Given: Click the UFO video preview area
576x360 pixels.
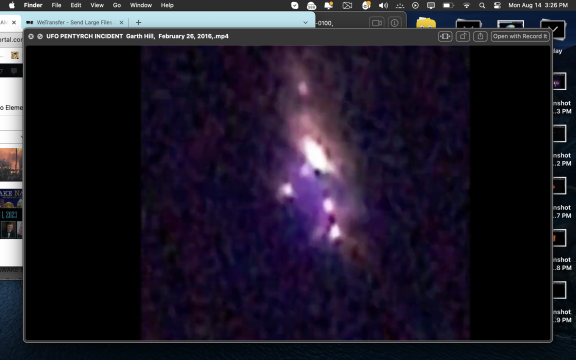Looking at the screenshot, I should click(305, 193).
